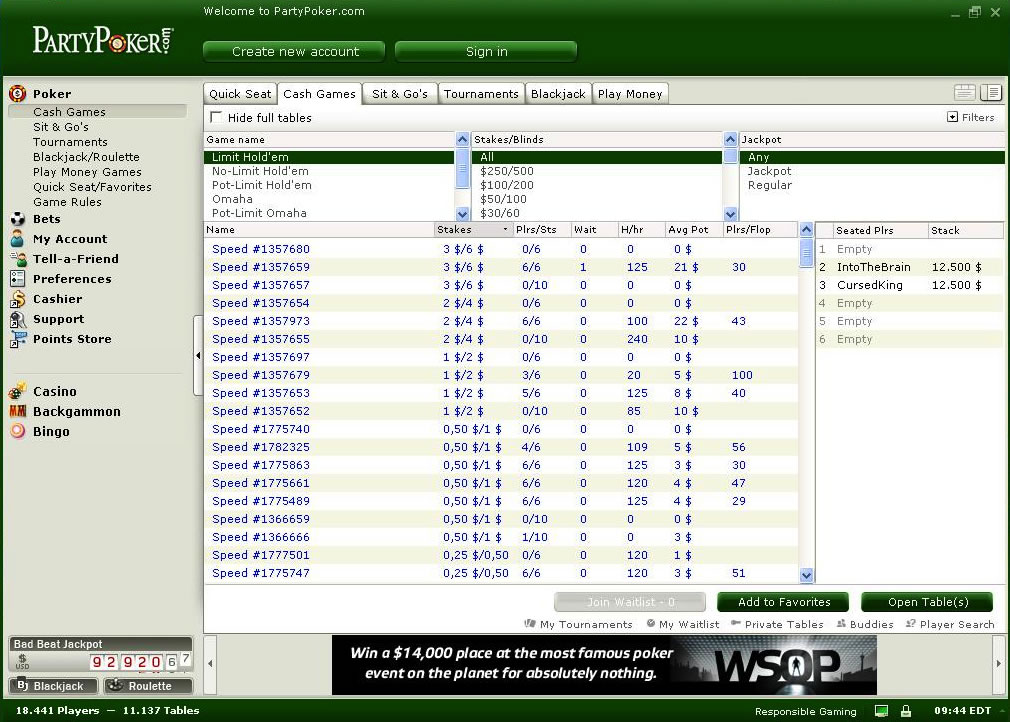This screenshot has width=1010, height=722.
Task: Select No-Limit Hold'em game type
Action: [x=329, y=171]
